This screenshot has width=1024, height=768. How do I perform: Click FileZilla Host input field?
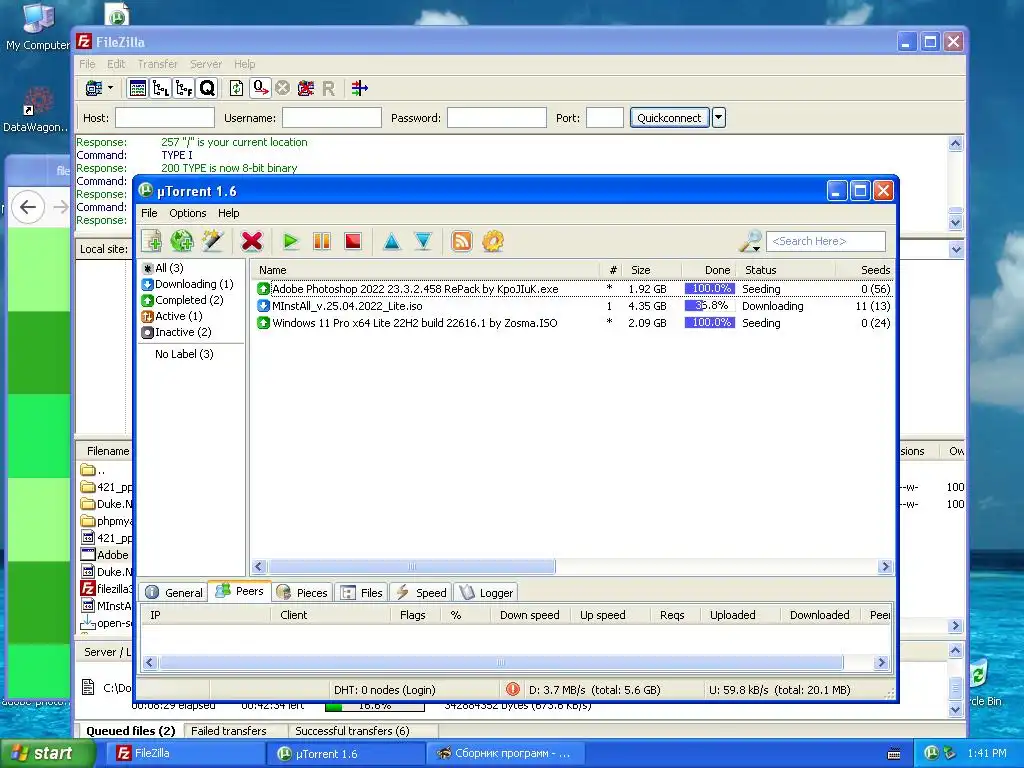pos(165,118)
